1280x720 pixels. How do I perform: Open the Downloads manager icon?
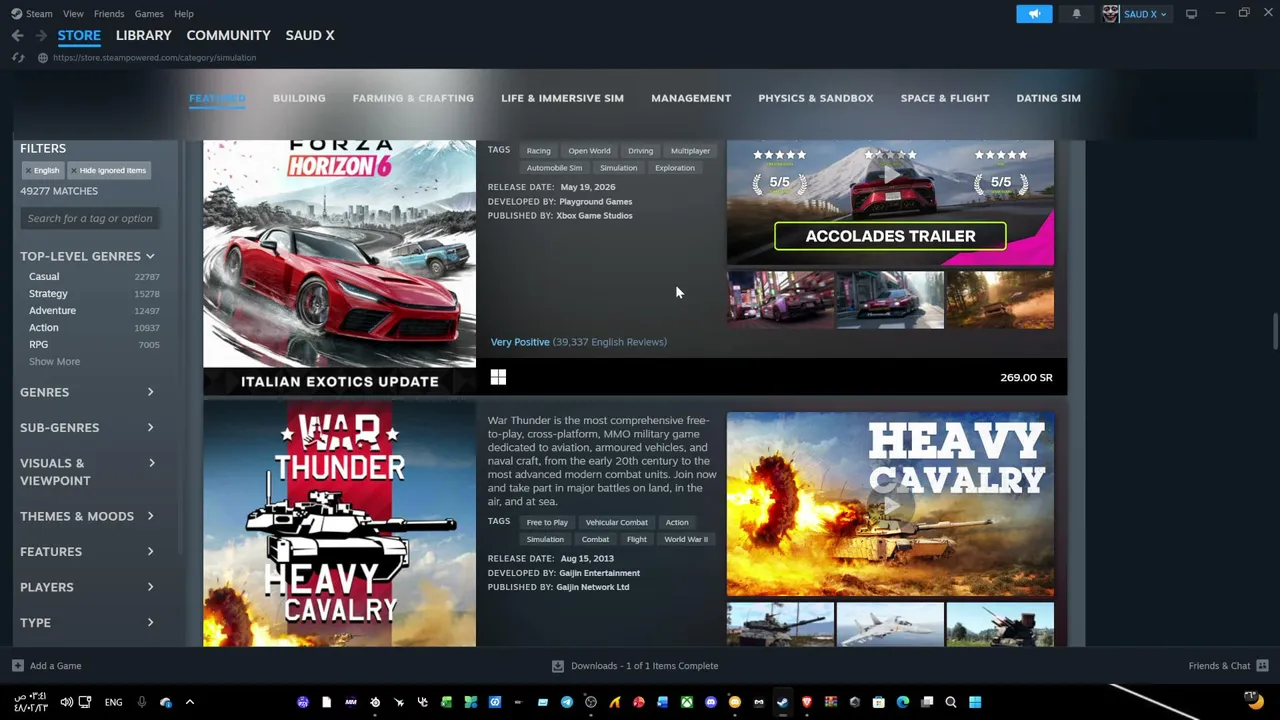pyautogui.click(x=558, y=666)
